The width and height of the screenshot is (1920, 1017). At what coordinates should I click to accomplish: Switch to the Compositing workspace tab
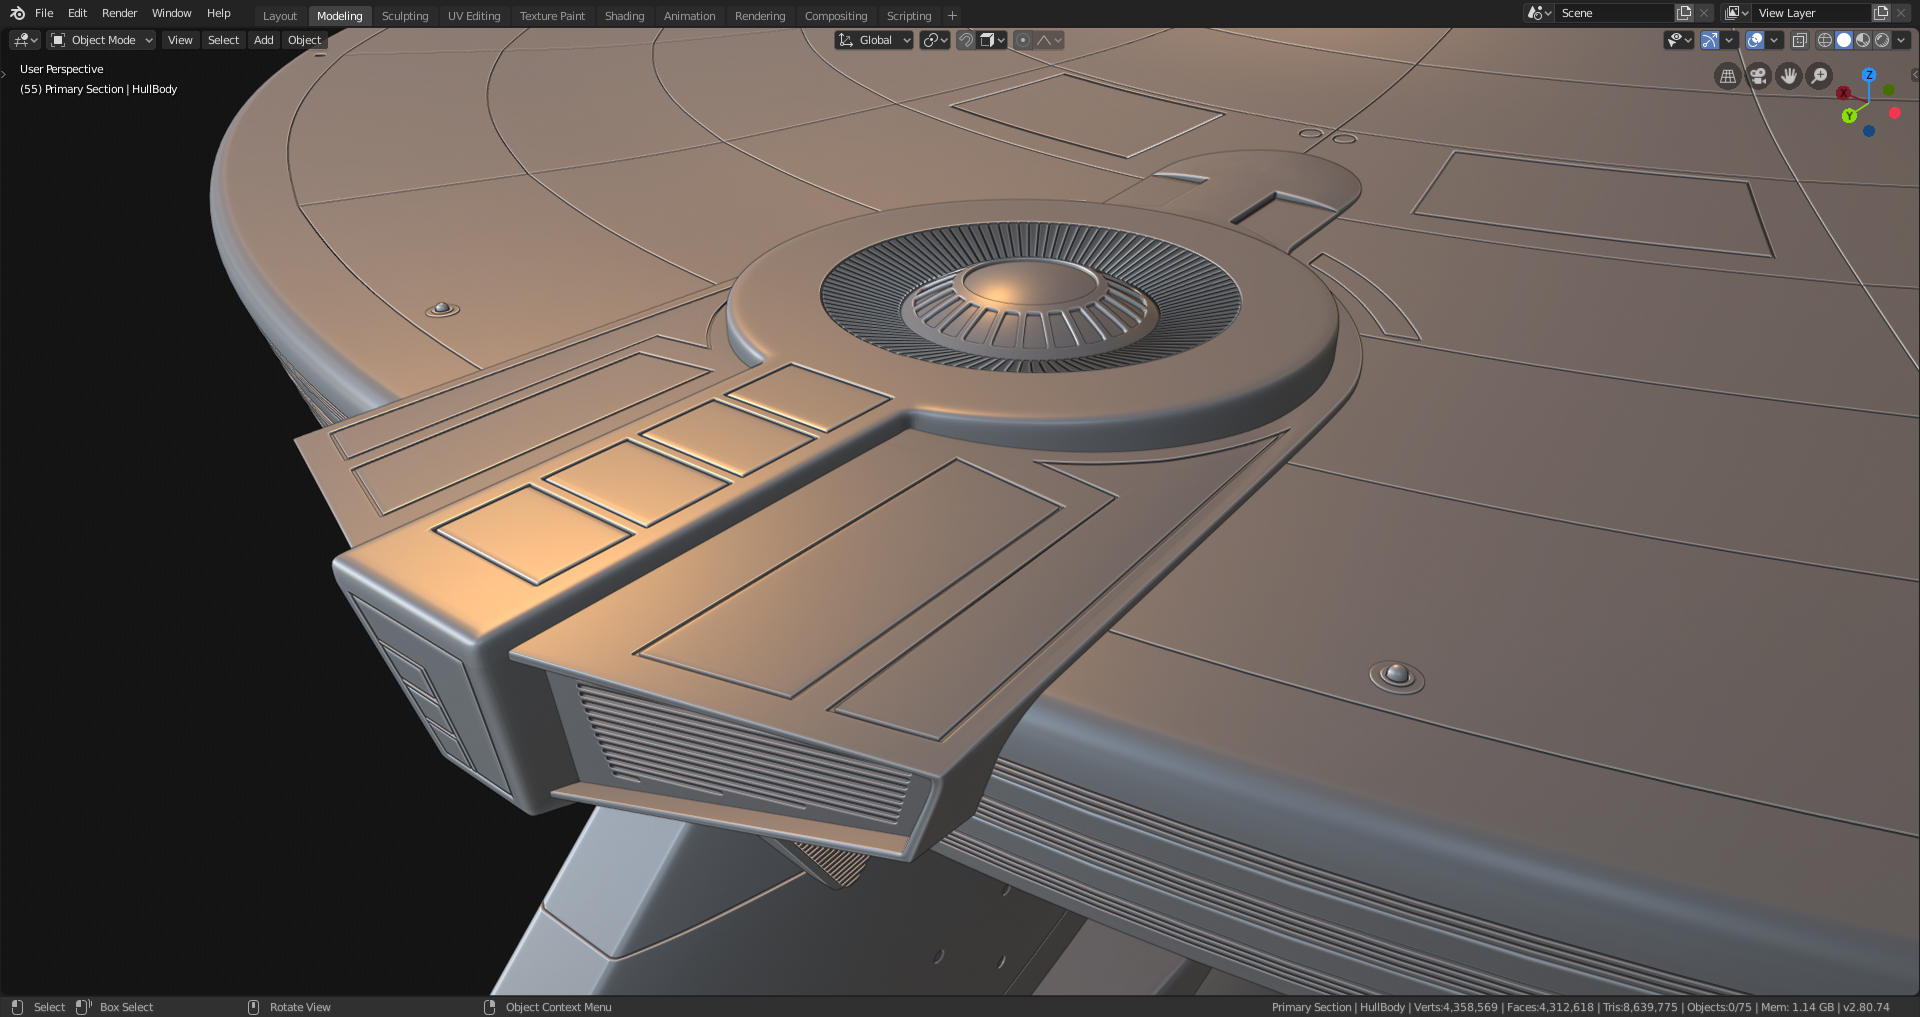tap(836, 16)
